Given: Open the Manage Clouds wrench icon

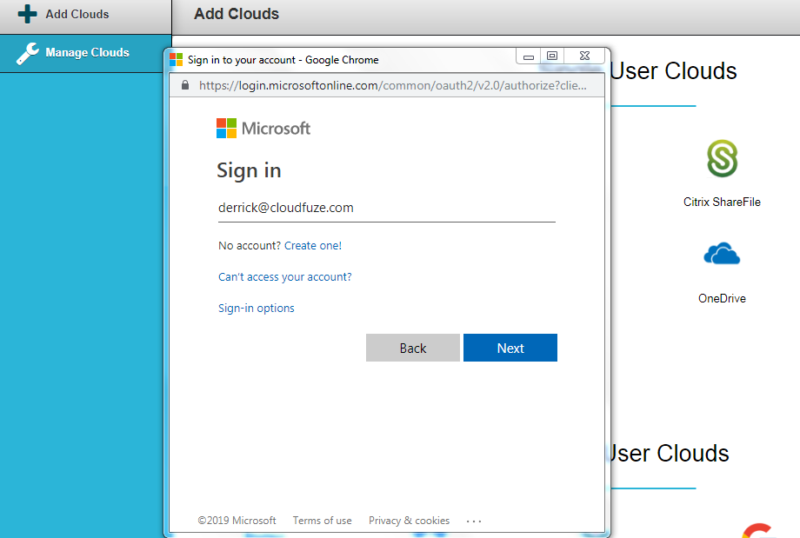Looking at the screenshot, I should click(27, 53).
